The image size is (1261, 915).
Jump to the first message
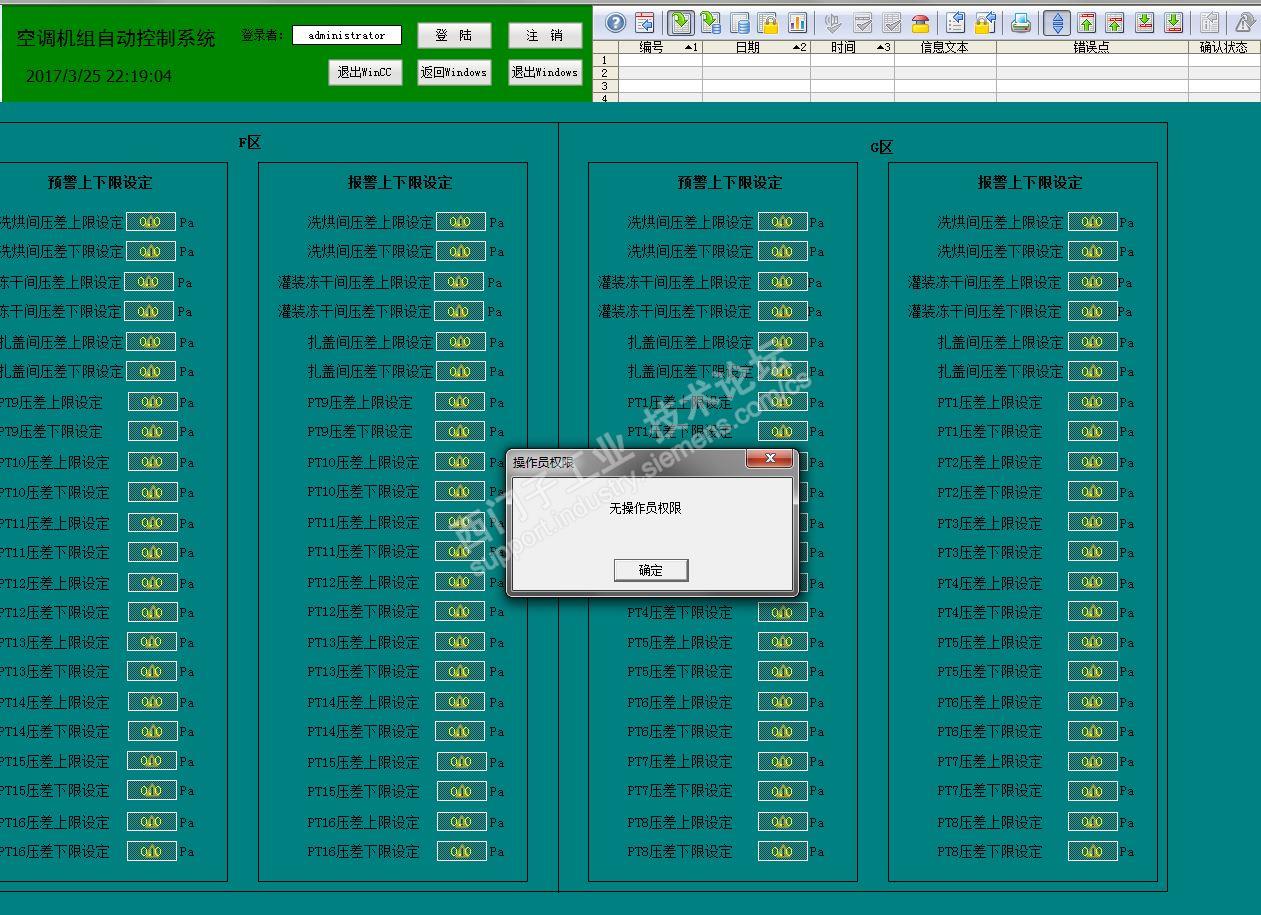1087,22
